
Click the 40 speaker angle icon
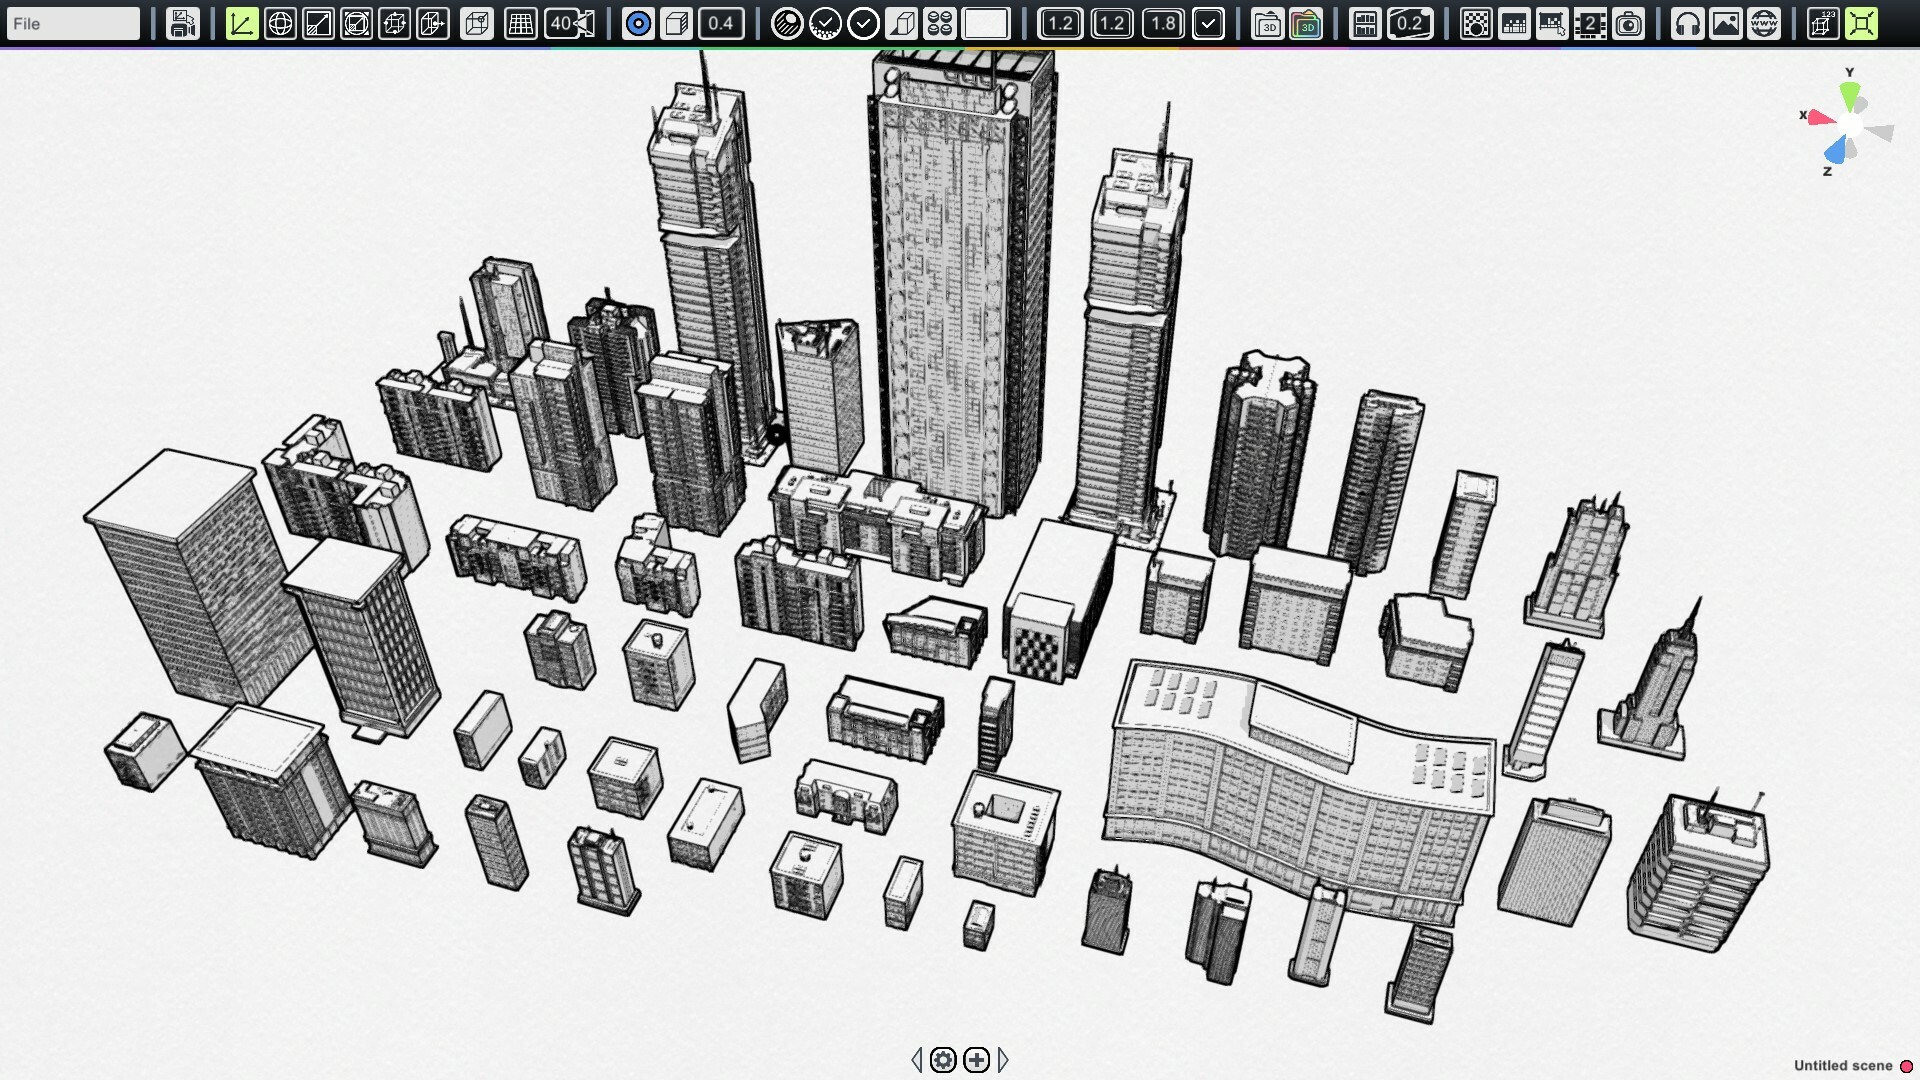click(567, 23)
